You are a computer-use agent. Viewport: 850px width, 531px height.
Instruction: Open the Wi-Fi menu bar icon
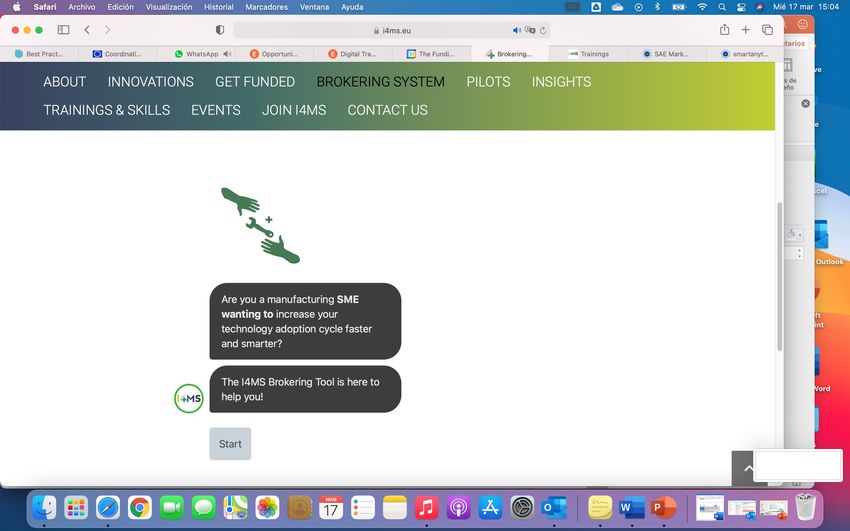coord(702,7)
